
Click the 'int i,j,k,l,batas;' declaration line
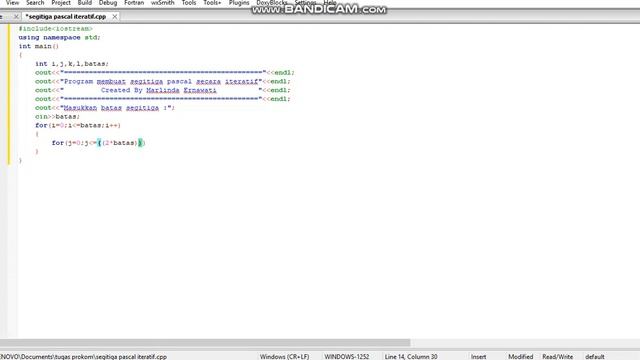coord(72,64)
